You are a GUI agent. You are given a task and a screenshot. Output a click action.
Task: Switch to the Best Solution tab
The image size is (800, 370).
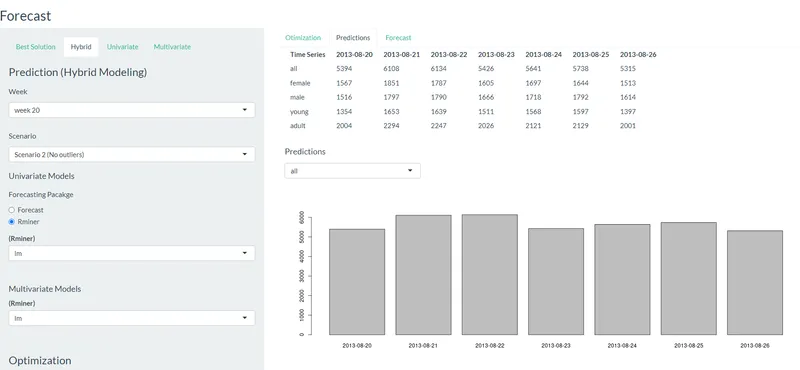35,47
